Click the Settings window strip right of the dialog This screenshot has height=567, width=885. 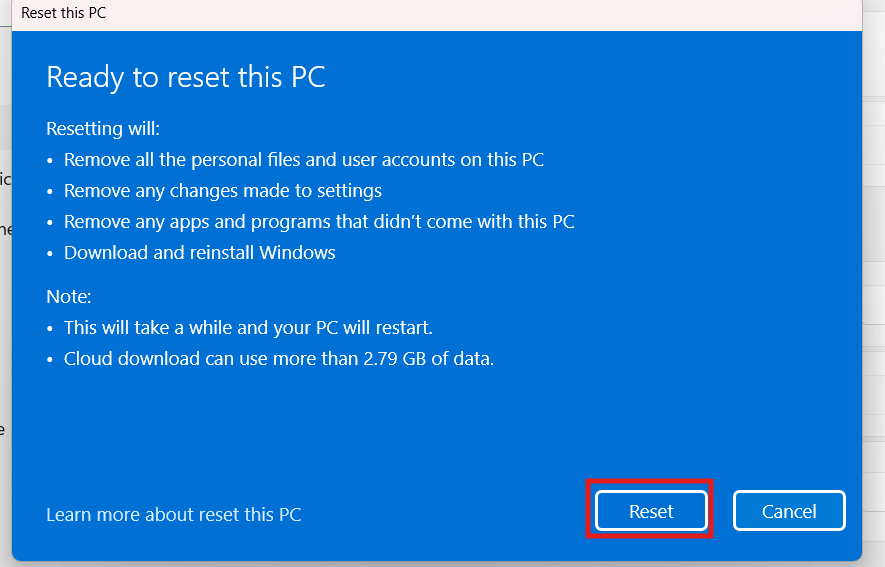(x=874, y=282)
